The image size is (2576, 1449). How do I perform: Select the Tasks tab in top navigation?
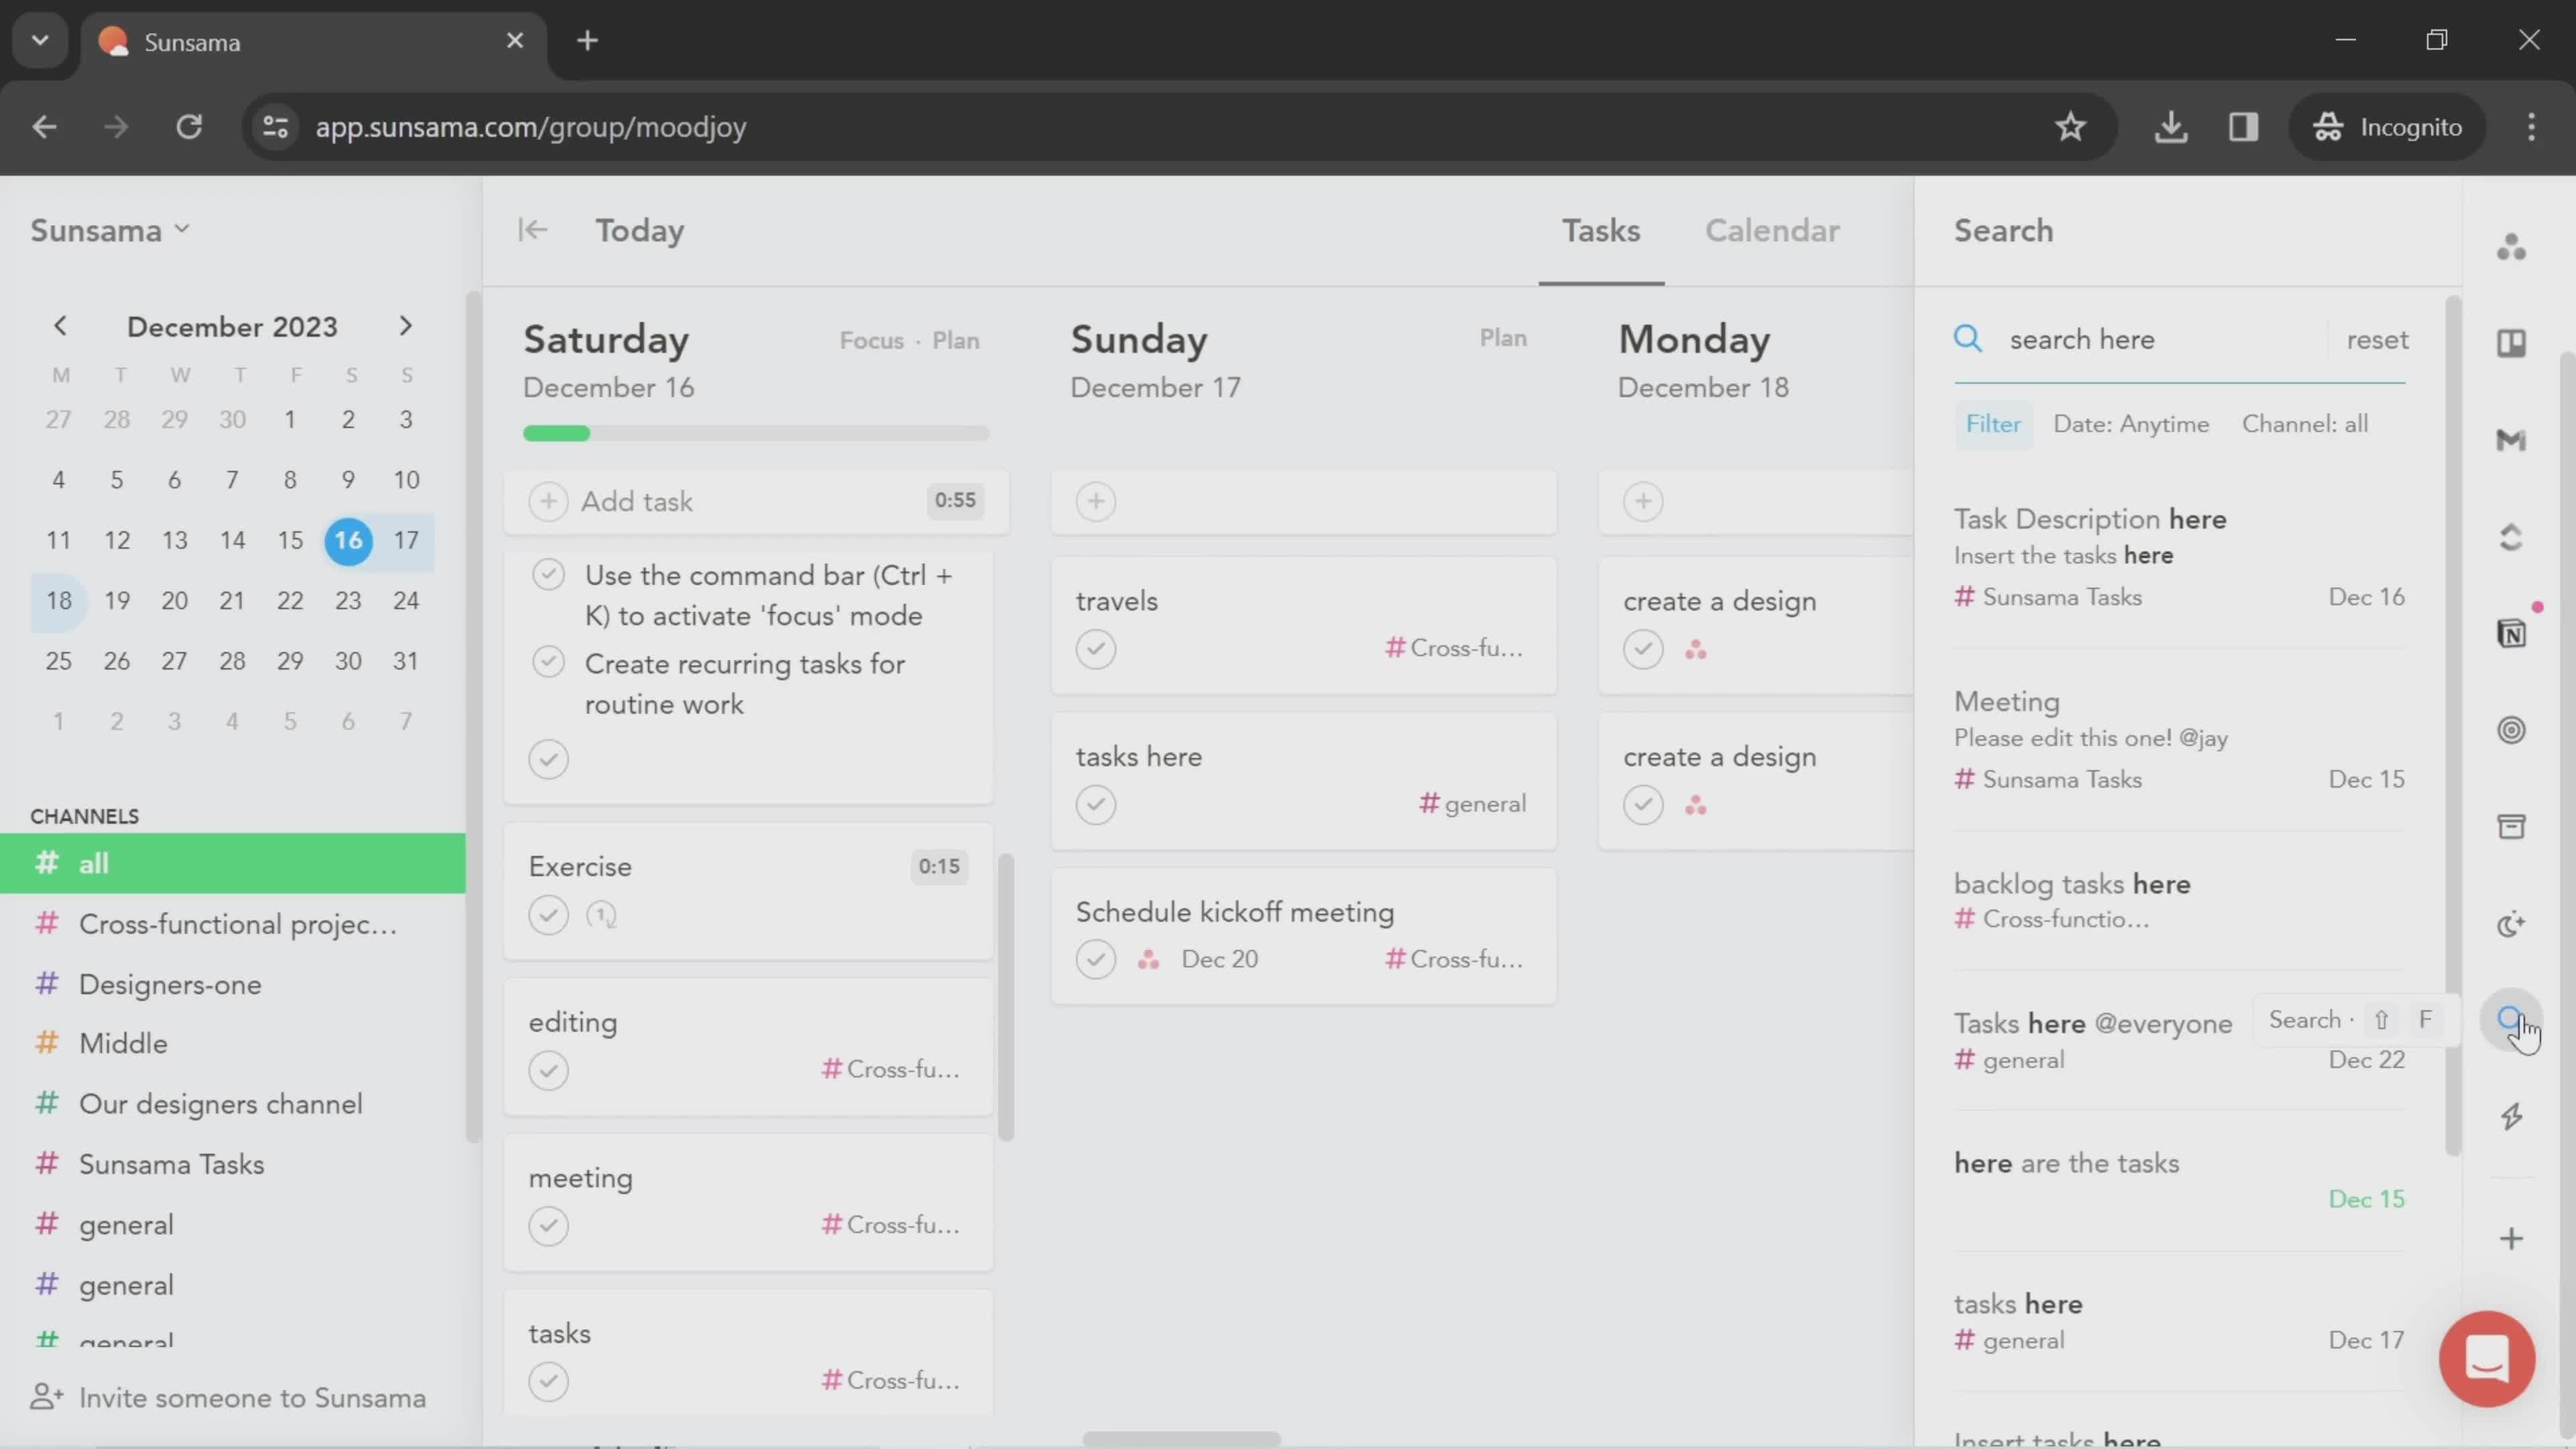(1601, 230)
